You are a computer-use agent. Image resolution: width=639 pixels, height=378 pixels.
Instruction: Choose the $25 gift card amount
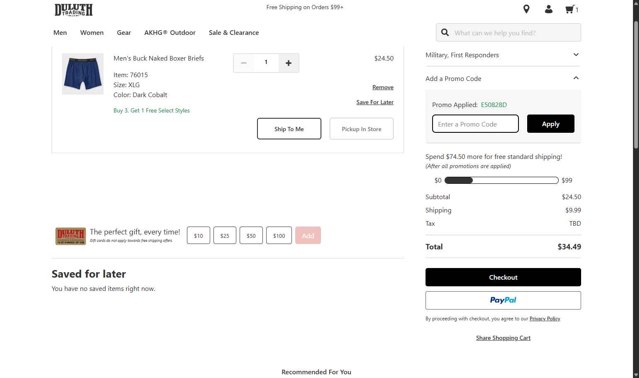225,235
